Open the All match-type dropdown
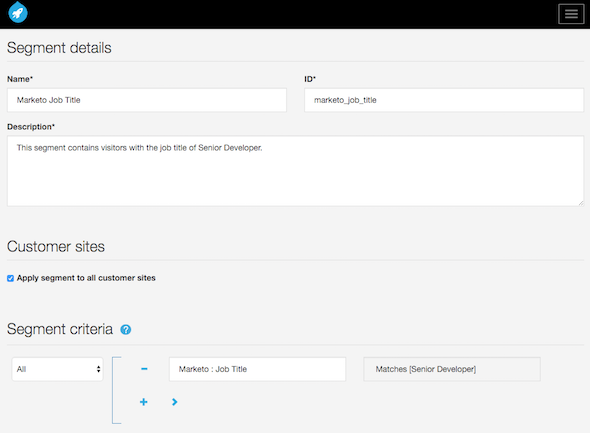This screenshot has width=590, height=433. (58, 369)
